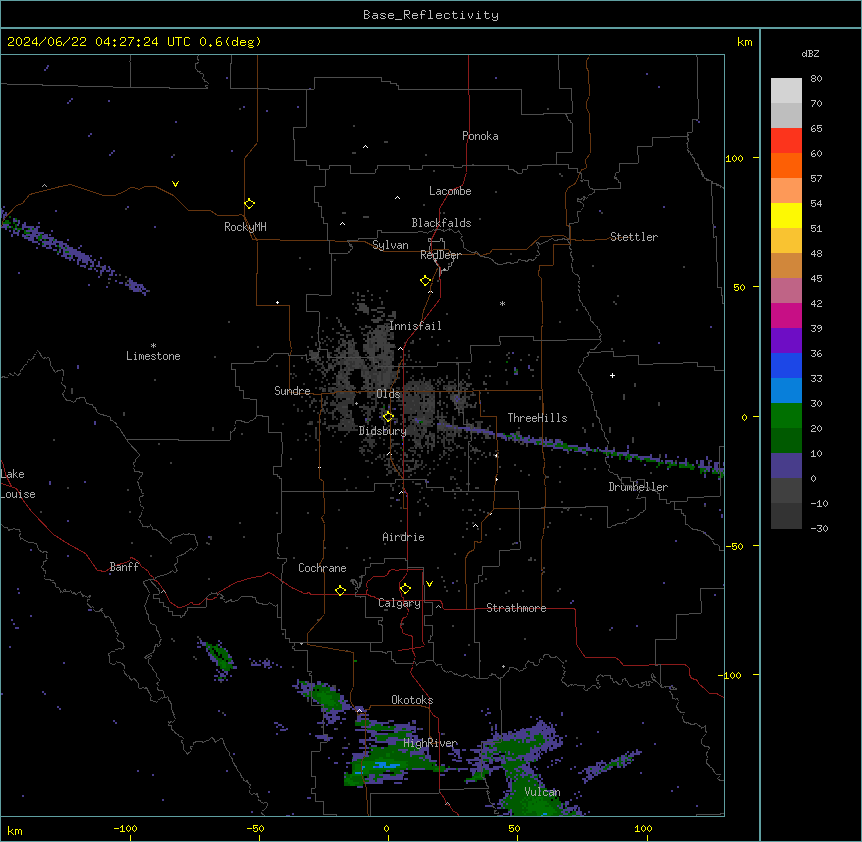Click the 80 value on the dBZ legend
The height and width of the screenshot is (842, 862).
pos(816,79)
